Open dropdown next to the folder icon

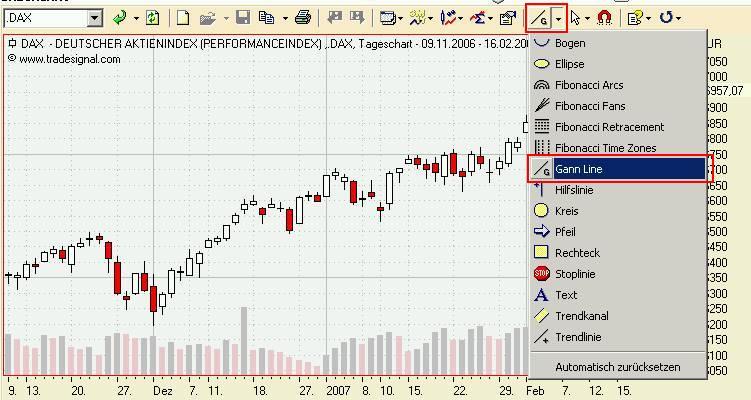(226, 19)
